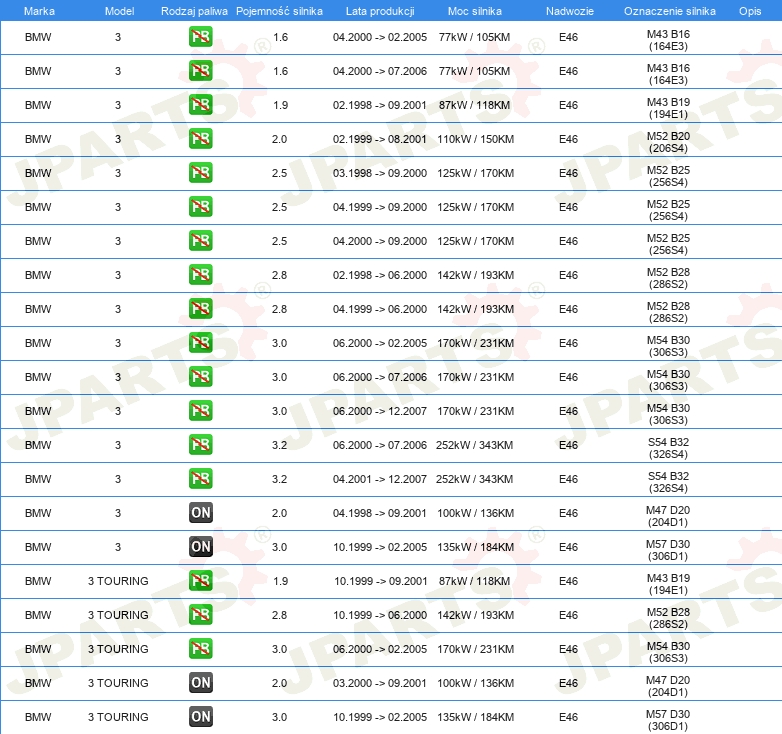Click the petrol icon in the 3 TOURING 1.9 row
The height and width of the screenshot is (734, 782).
(x=200, y=581)
